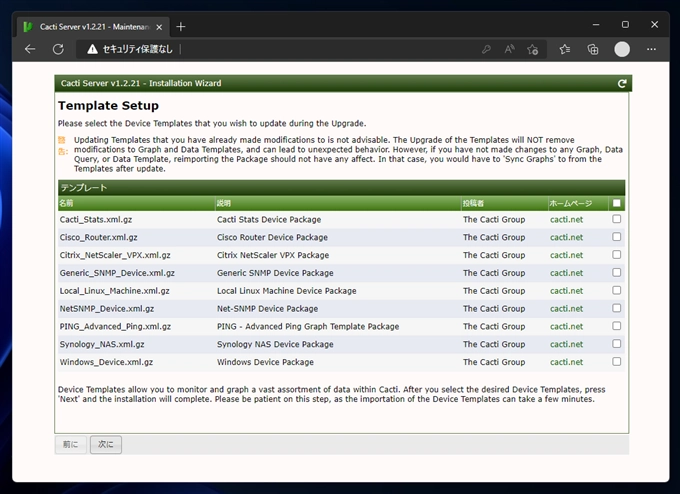Screen dimensions: 680x494
Task: Click the 前に (Previous) button
Action: [x=71, y=445]
